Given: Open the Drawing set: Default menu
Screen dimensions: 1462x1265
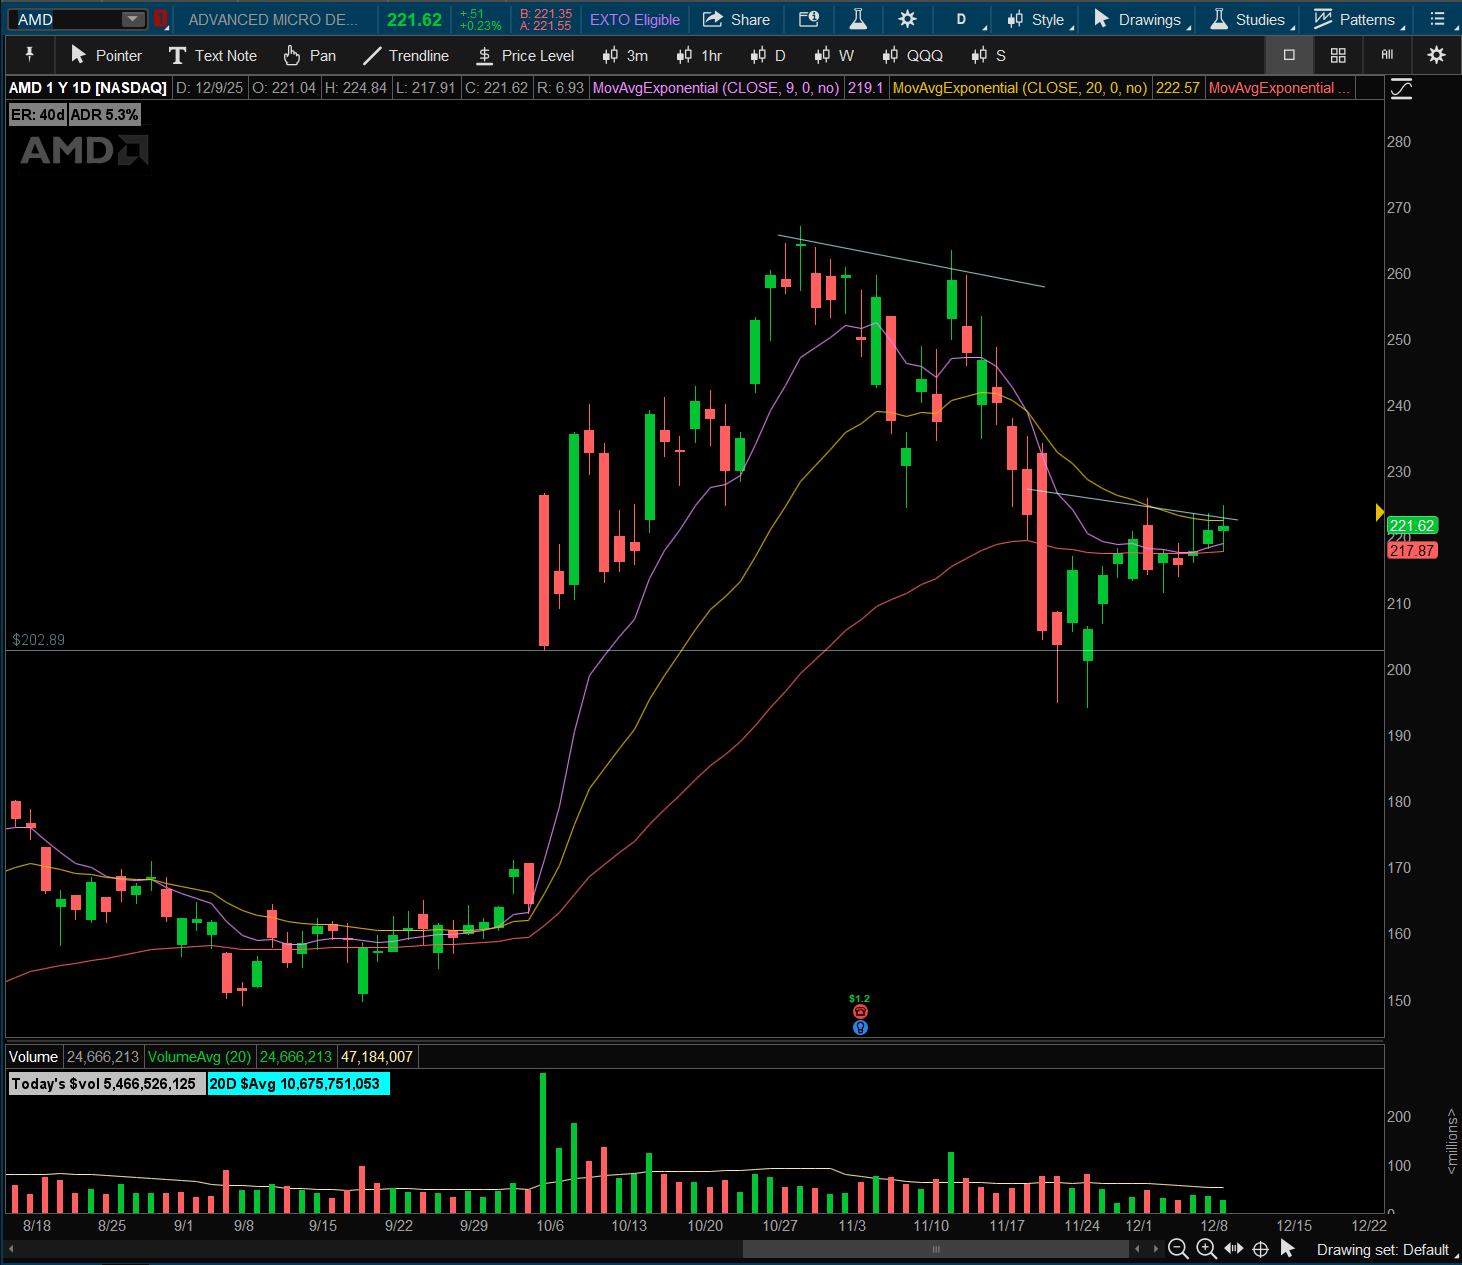Looking at the screenshot, I should (1386, 1250).
